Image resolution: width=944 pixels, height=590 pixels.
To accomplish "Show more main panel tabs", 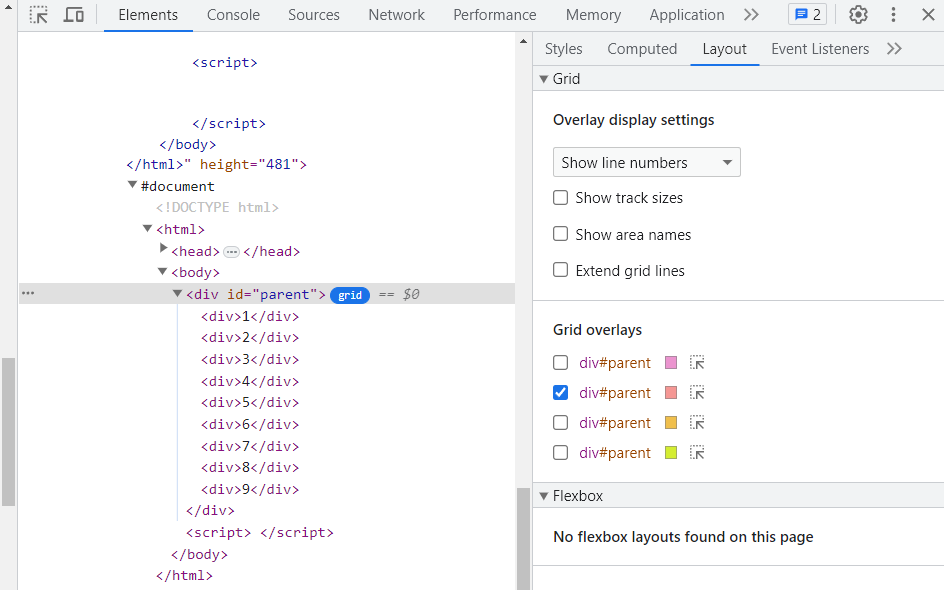I will pyautogui.click(x=751, y=15).
